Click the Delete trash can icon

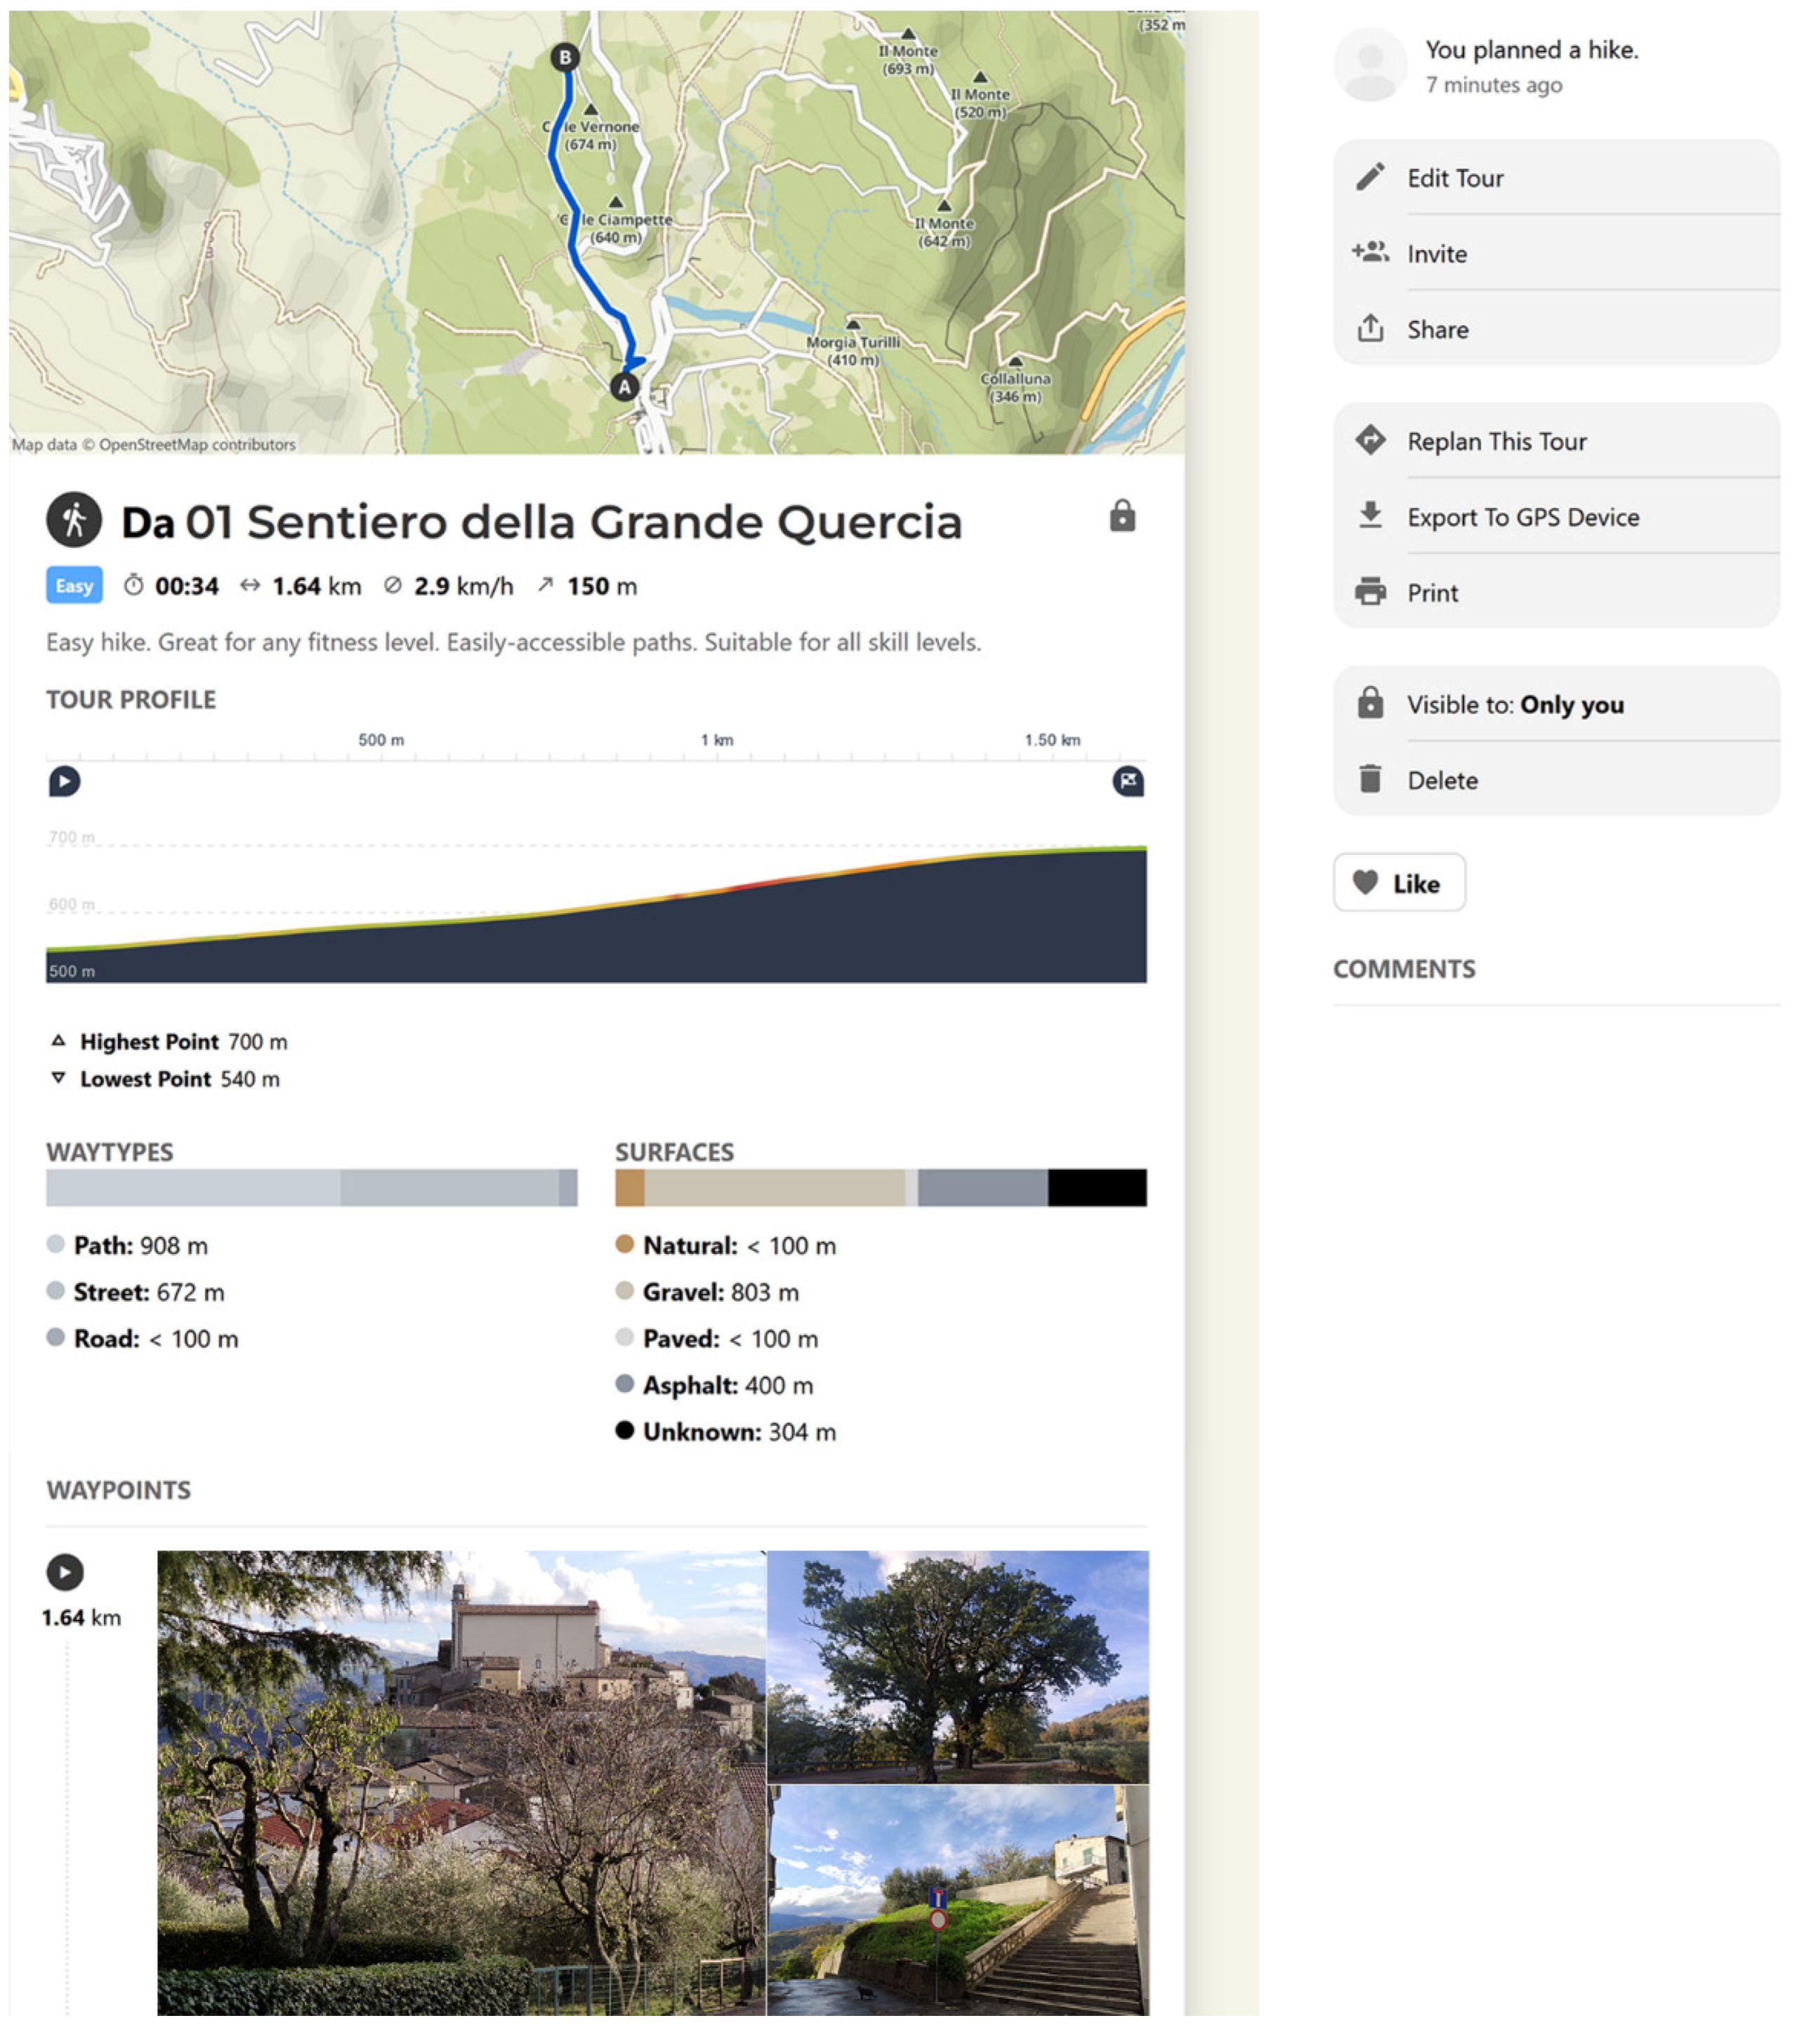coord(1370,779)
